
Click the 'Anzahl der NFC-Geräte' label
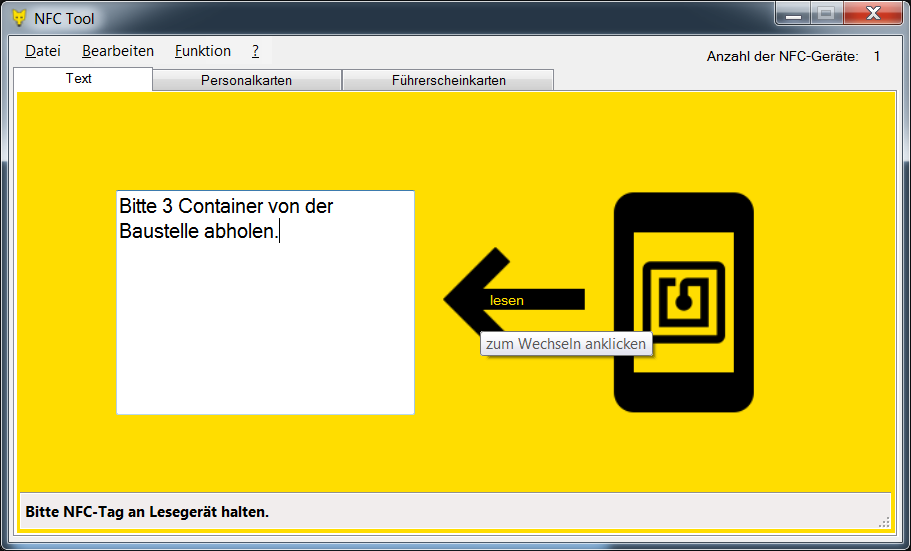[x=782, y=56]
